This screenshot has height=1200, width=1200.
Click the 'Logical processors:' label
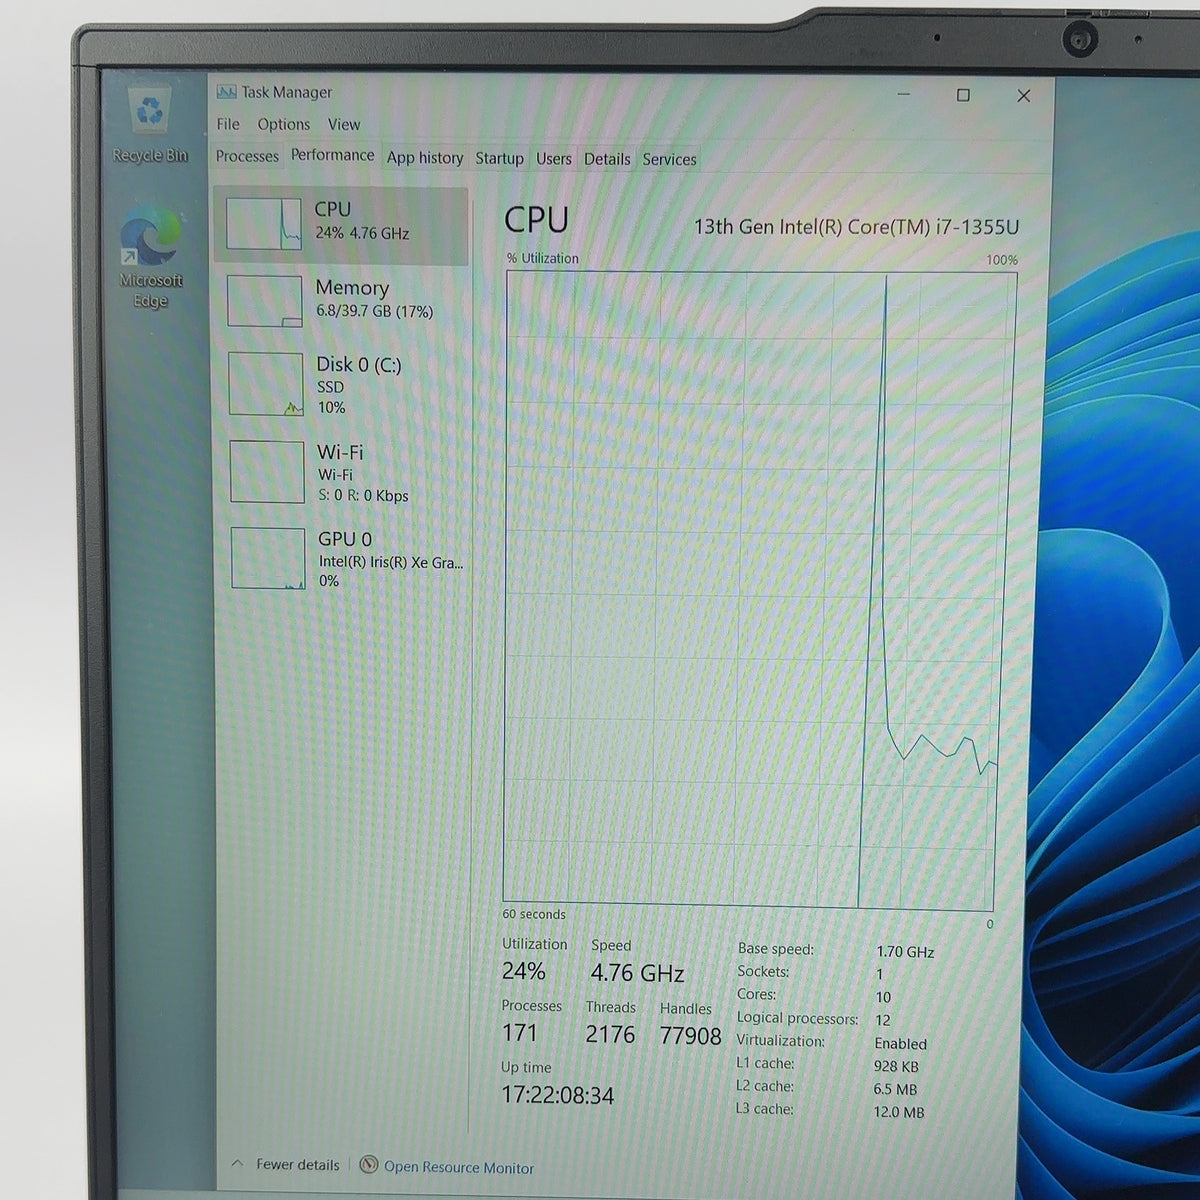797,1018
